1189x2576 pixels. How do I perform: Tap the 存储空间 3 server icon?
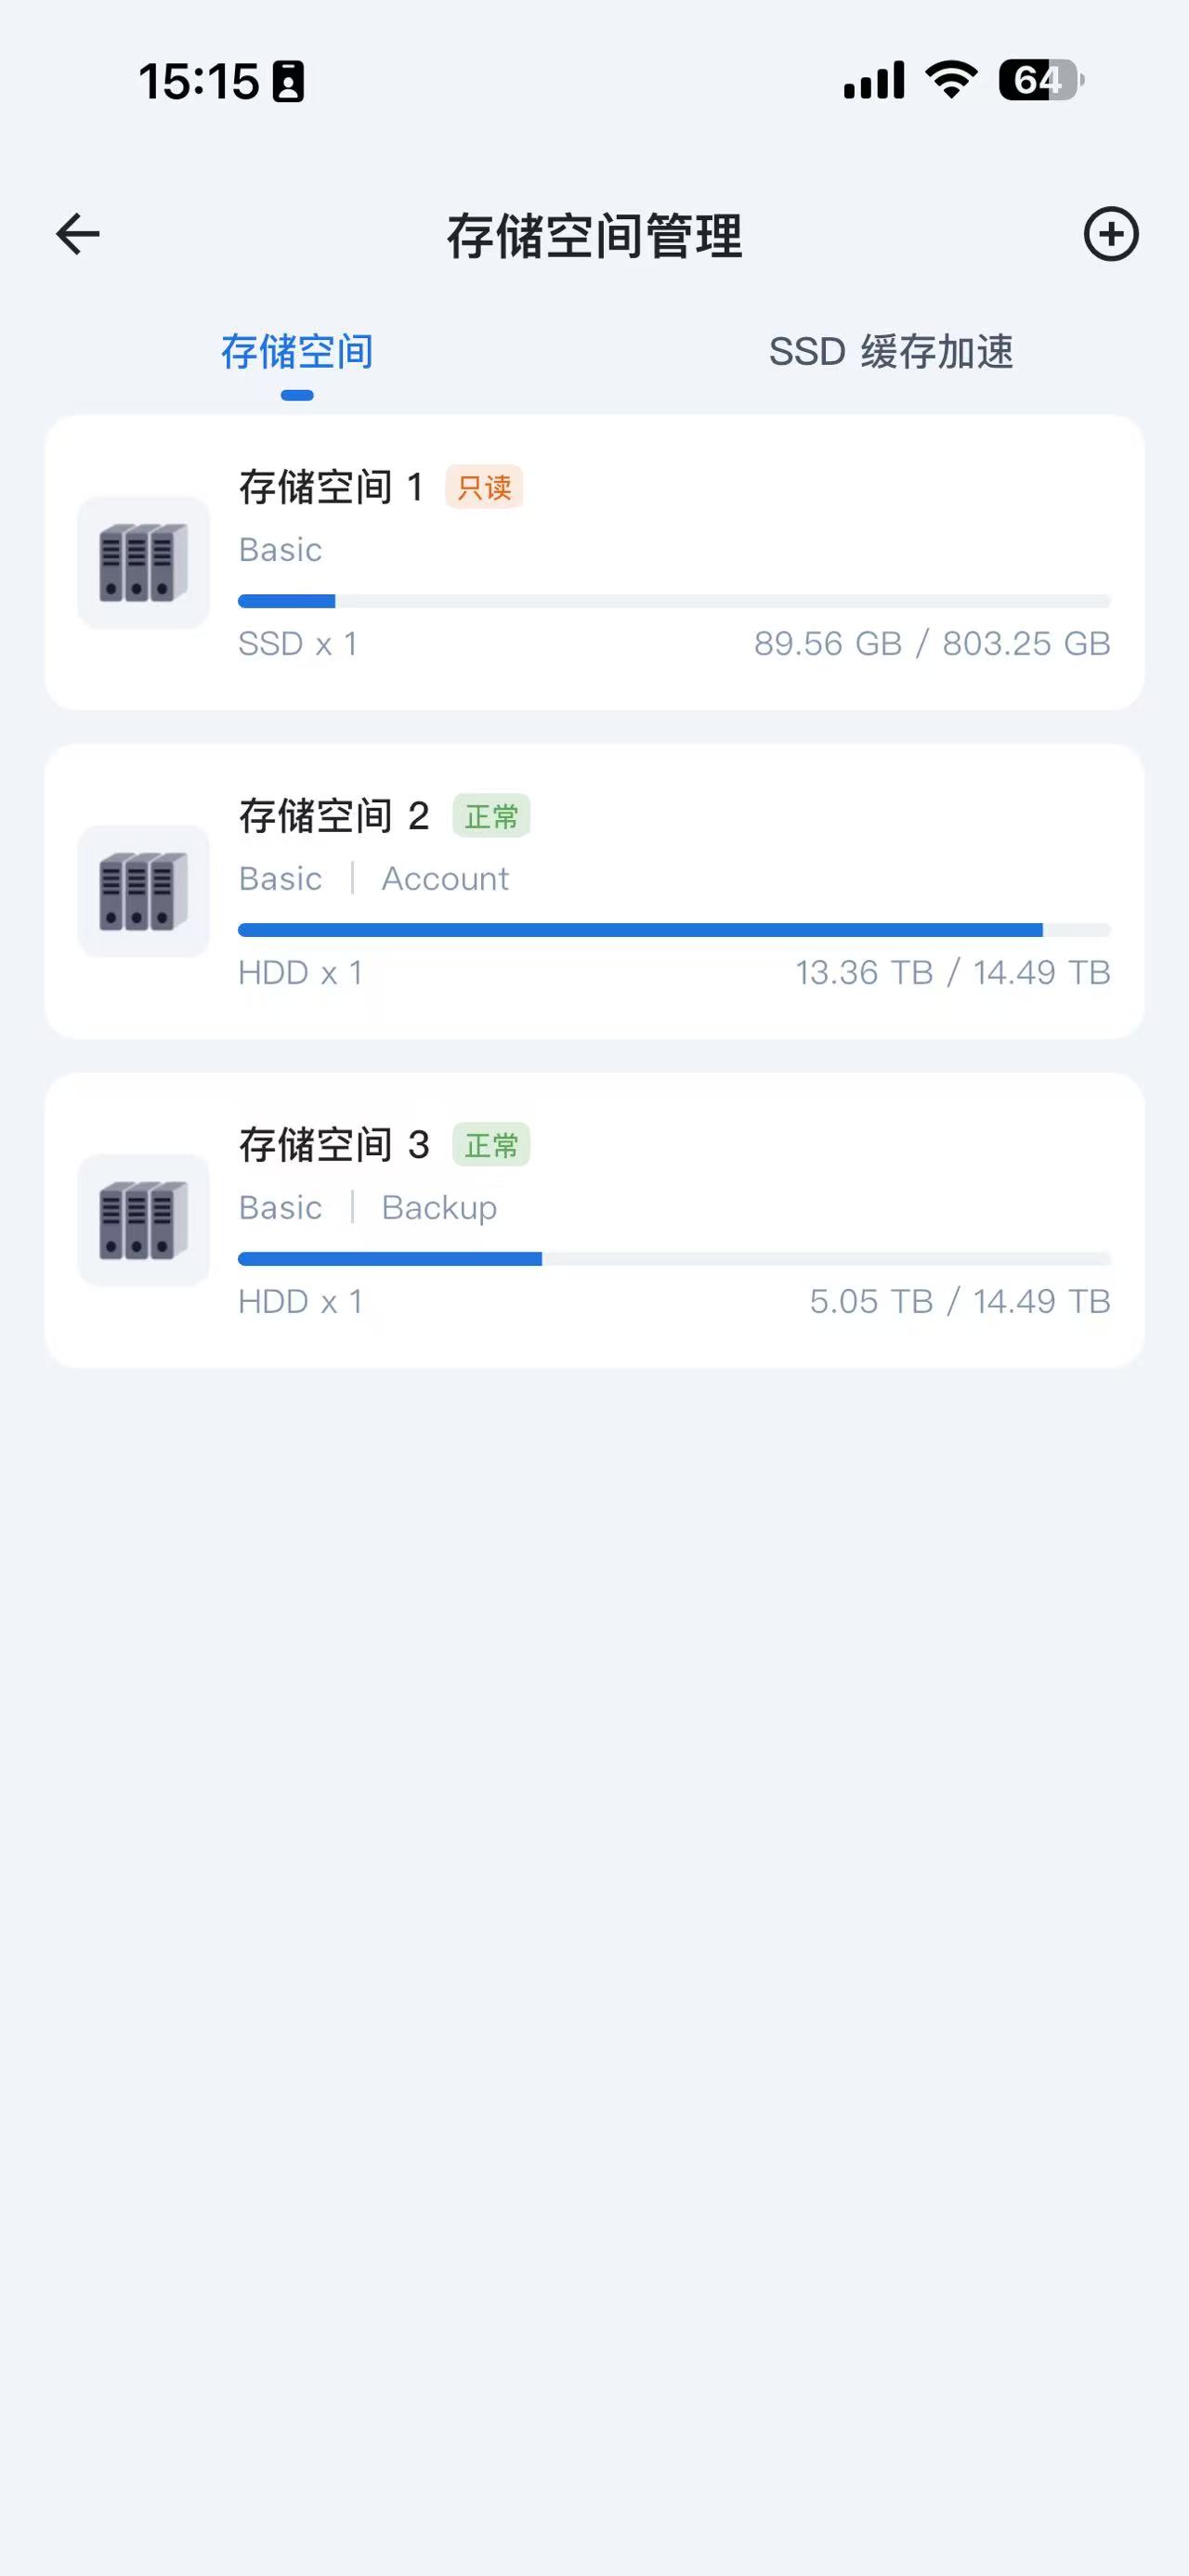click(x=143, y=1220)
